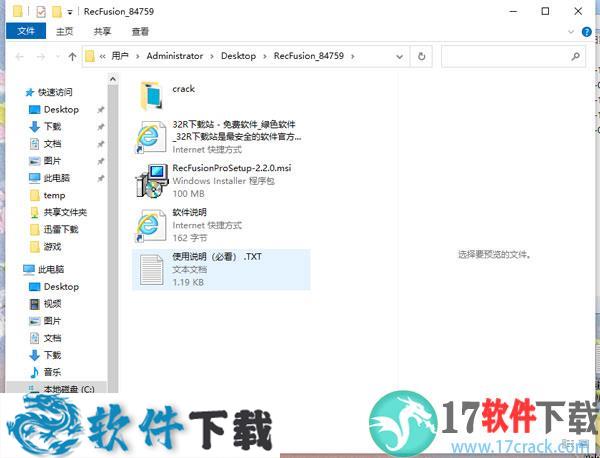Click the search magnifier icon

pos(575,57)
